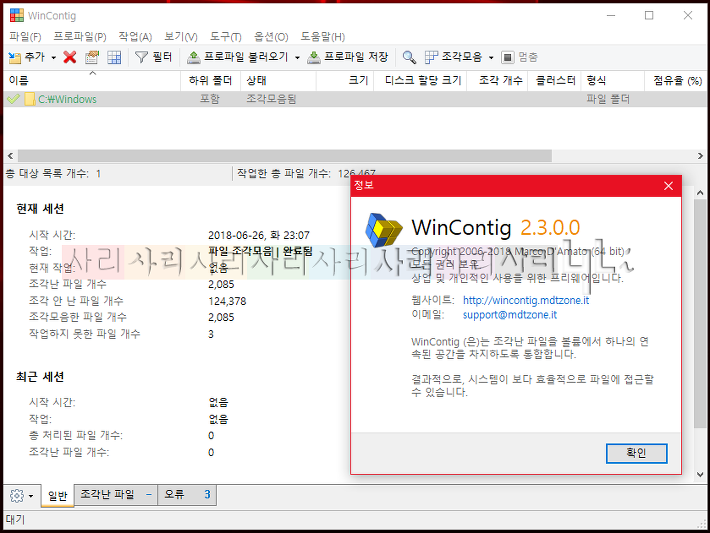Viewport: 710px width, 533px height.
Task: Click the session panel scroll down arrow
Action: [x=700, y=474]
